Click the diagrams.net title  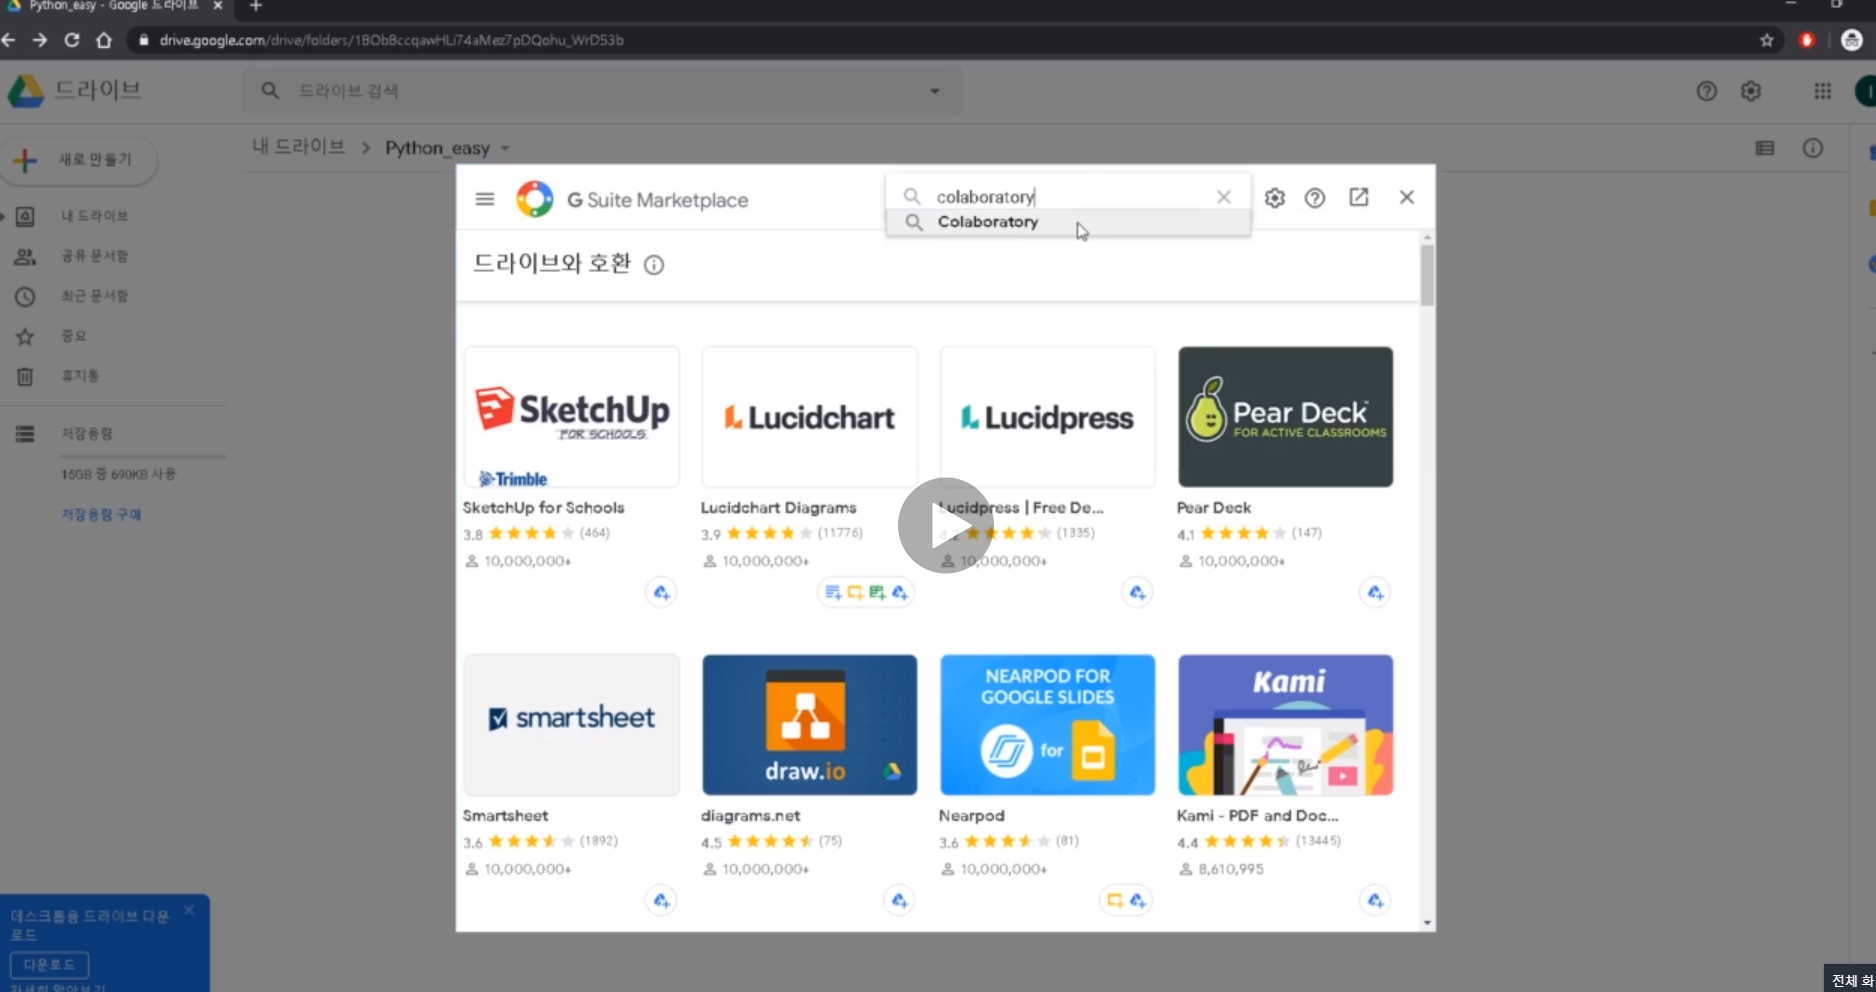click(751, 816)
